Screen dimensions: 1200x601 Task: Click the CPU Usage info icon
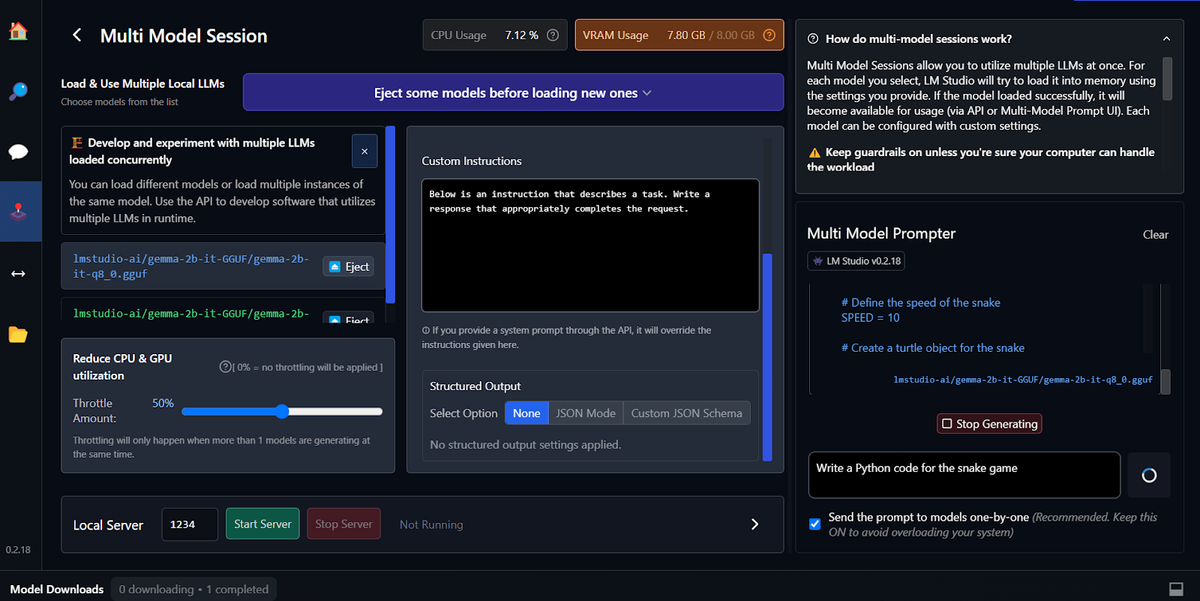pos(553,34)
